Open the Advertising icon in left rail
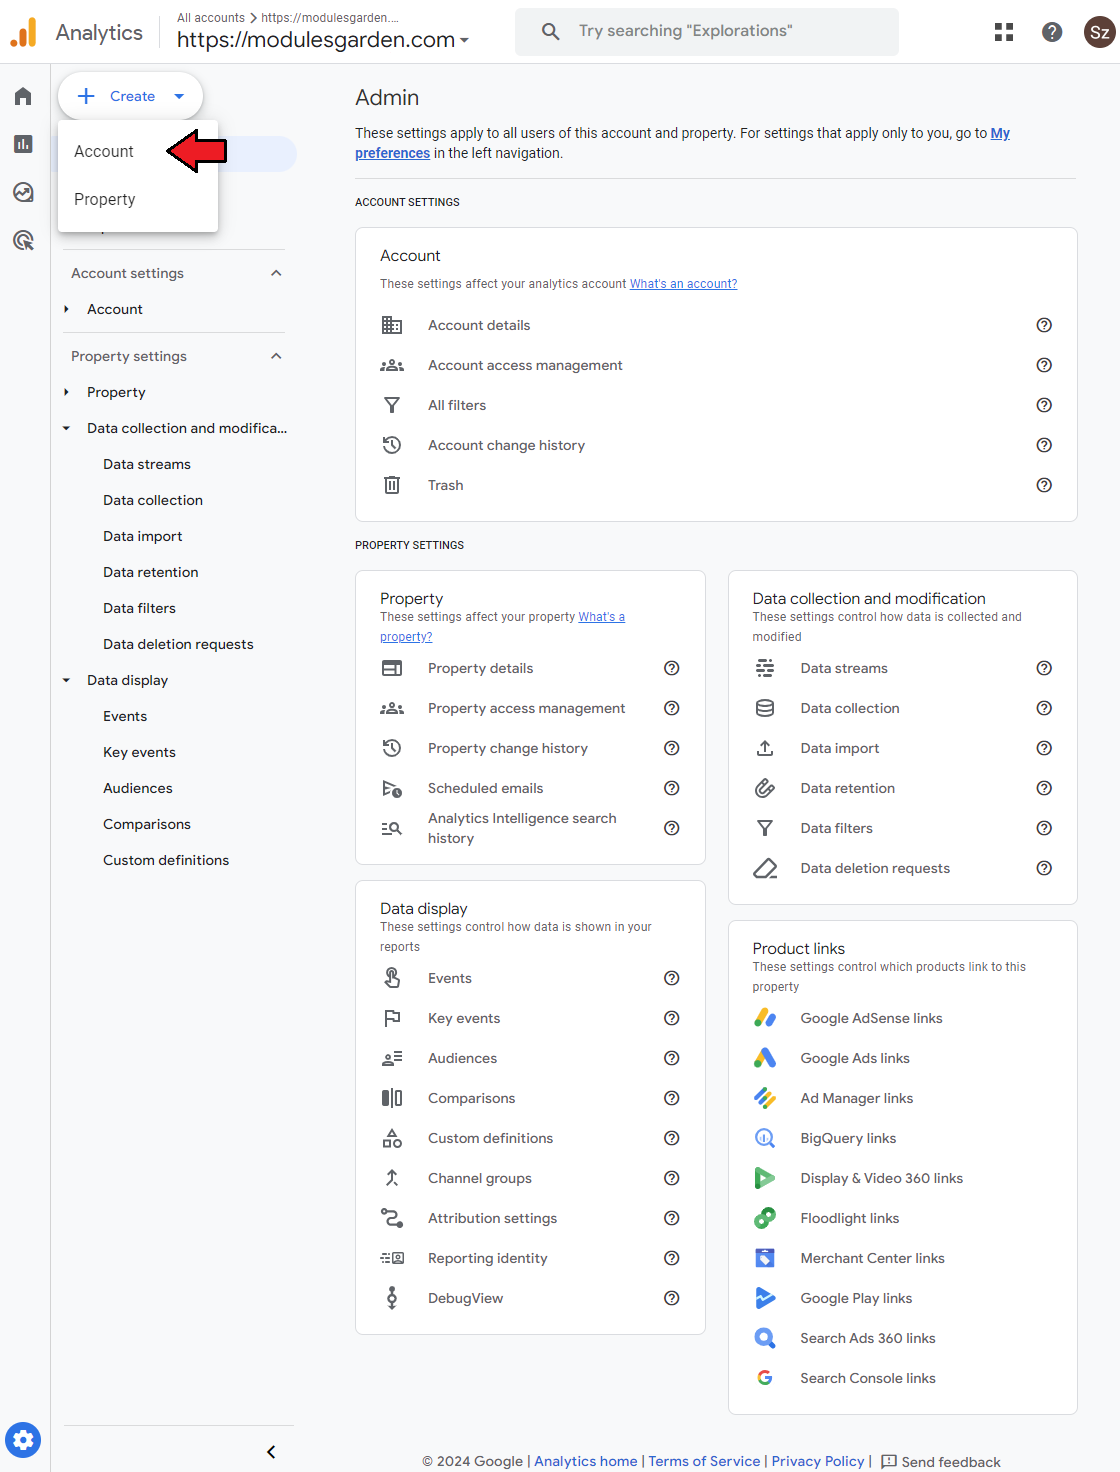The width and height of the screenshot is (1120, 1472). (x=23, y=240)
